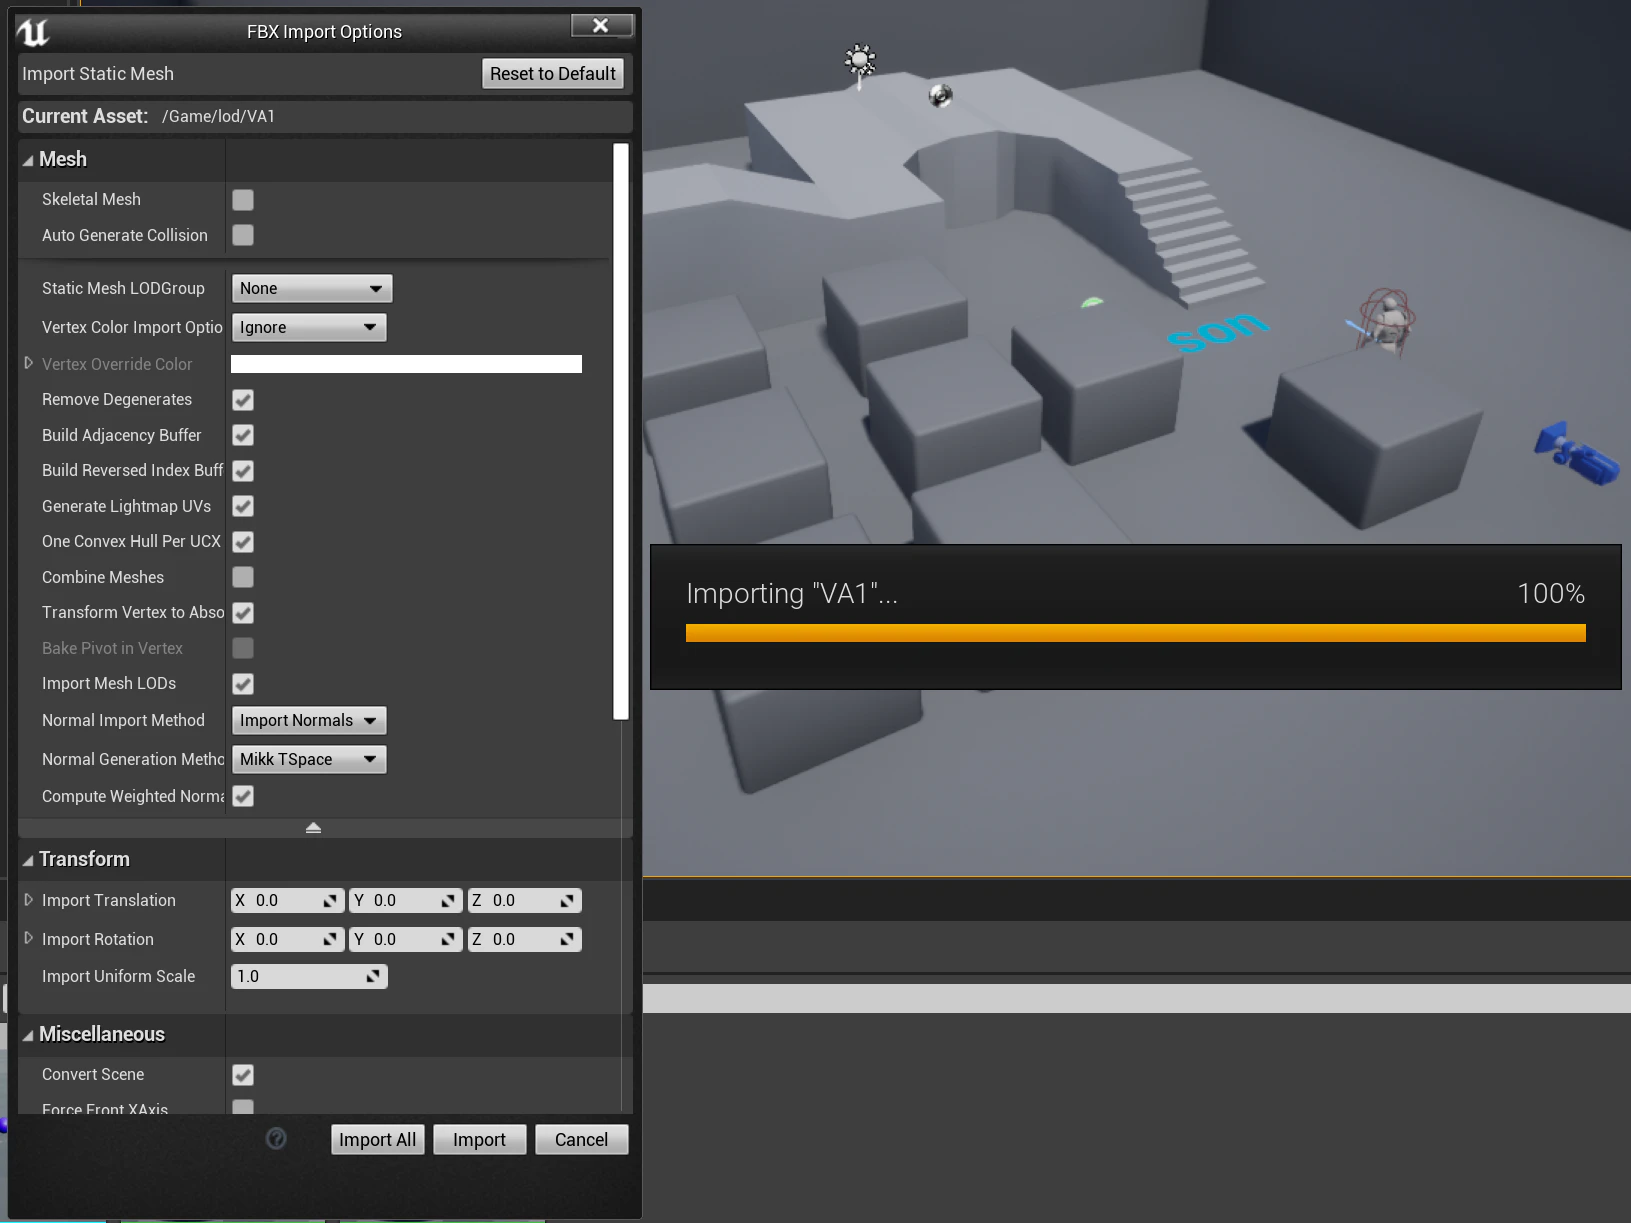Expand the Vertex Override Color row
Image resolution: width=1631 pixels, height=1223 pixels.
[28, 363]
